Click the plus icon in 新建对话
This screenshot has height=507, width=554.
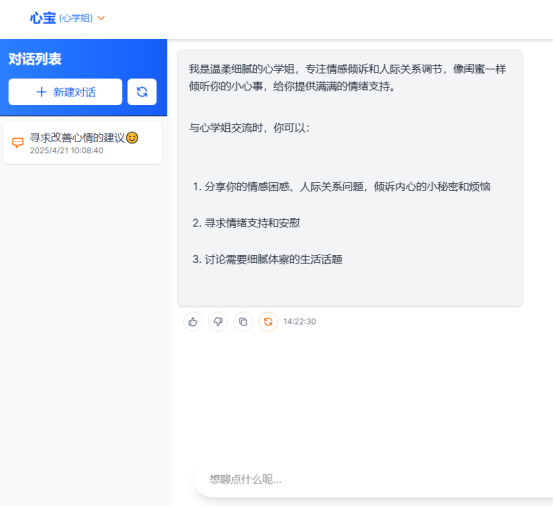[x=42, y=92]
